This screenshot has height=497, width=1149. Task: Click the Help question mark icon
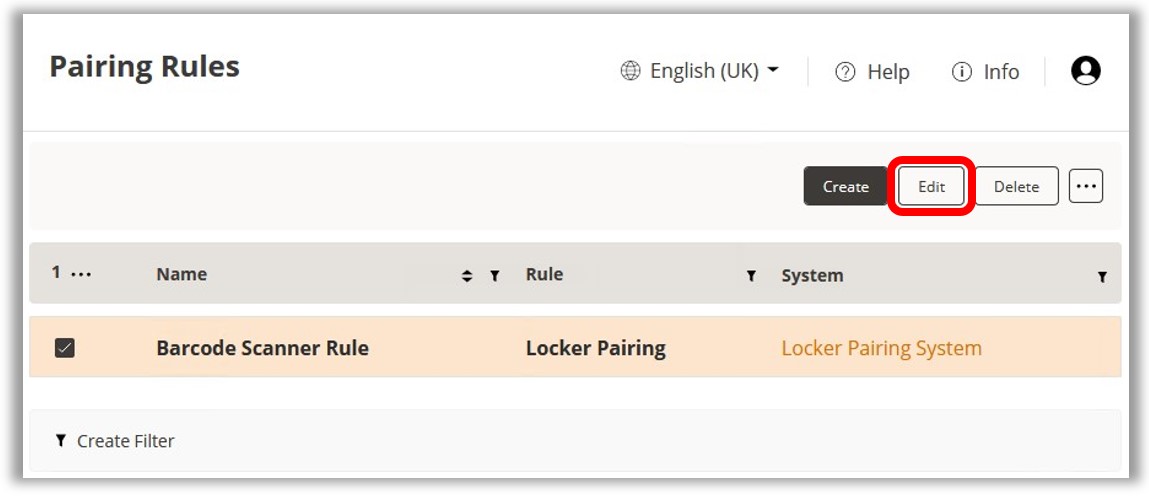point(845,72)
